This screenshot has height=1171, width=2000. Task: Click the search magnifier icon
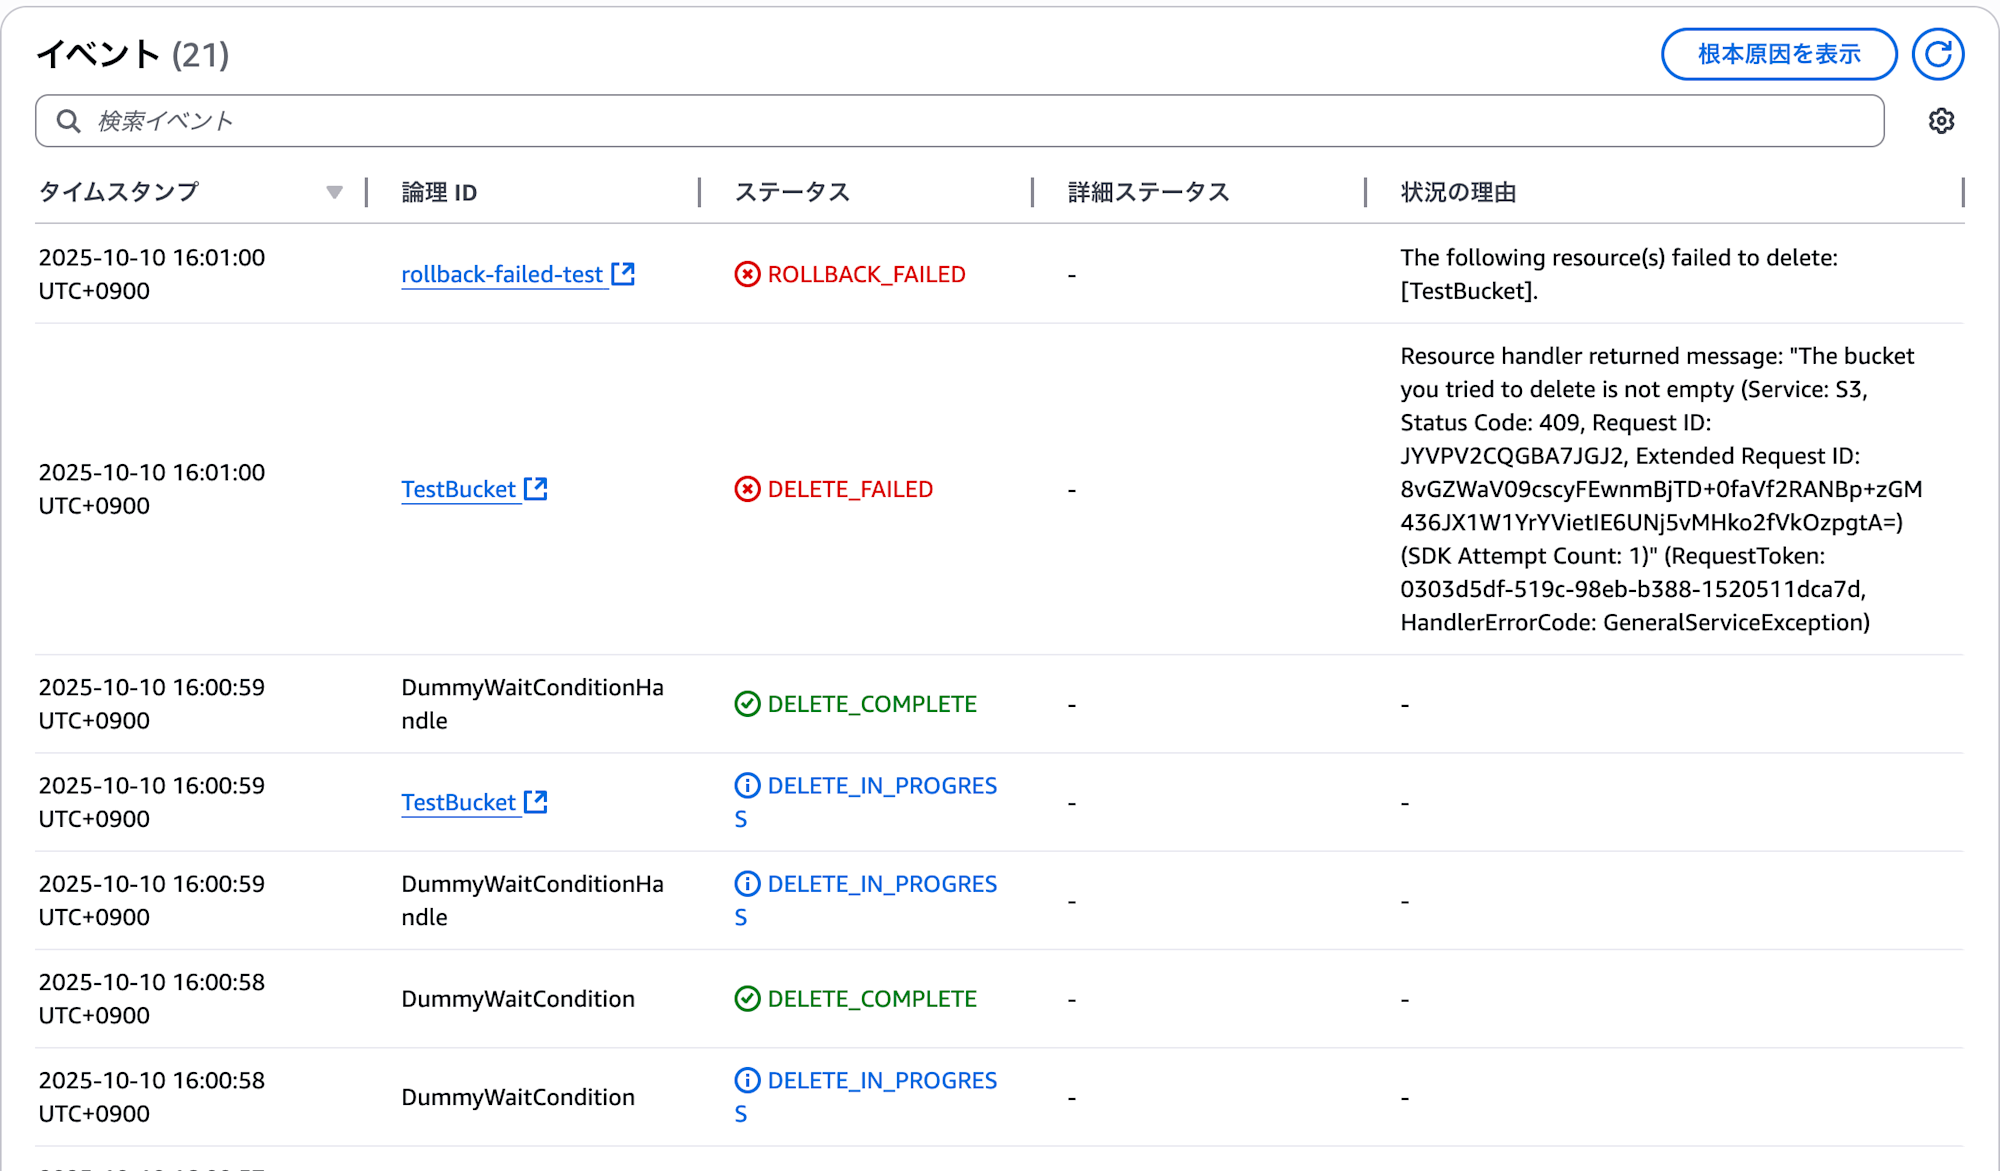click(x=68, y=121)
